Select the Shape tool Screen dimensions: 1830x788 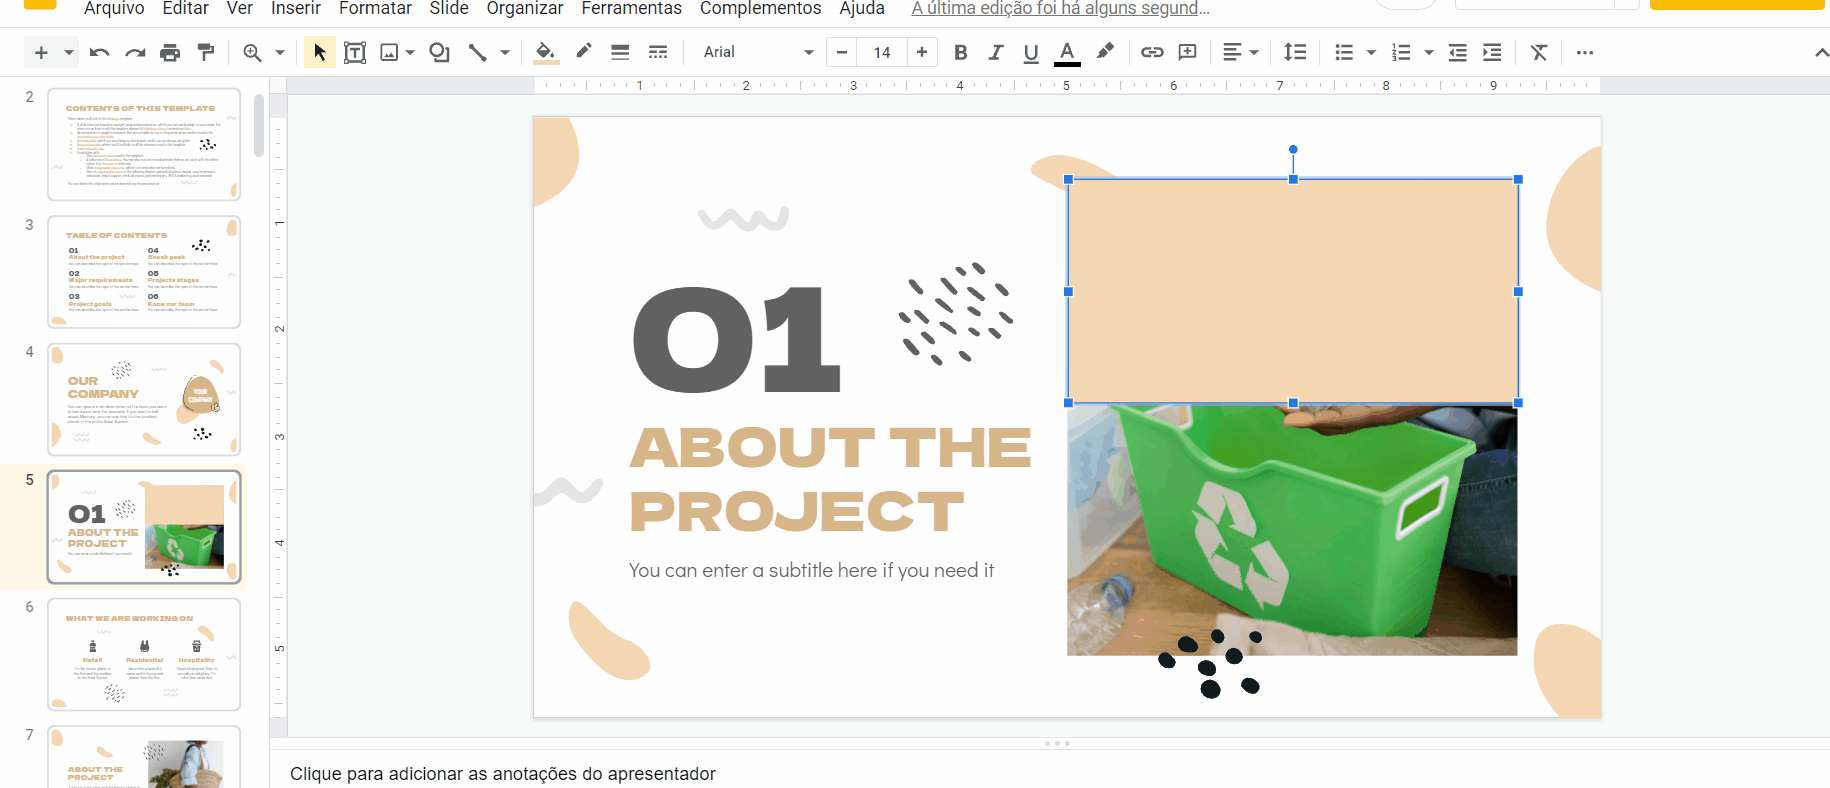point(439,52)
